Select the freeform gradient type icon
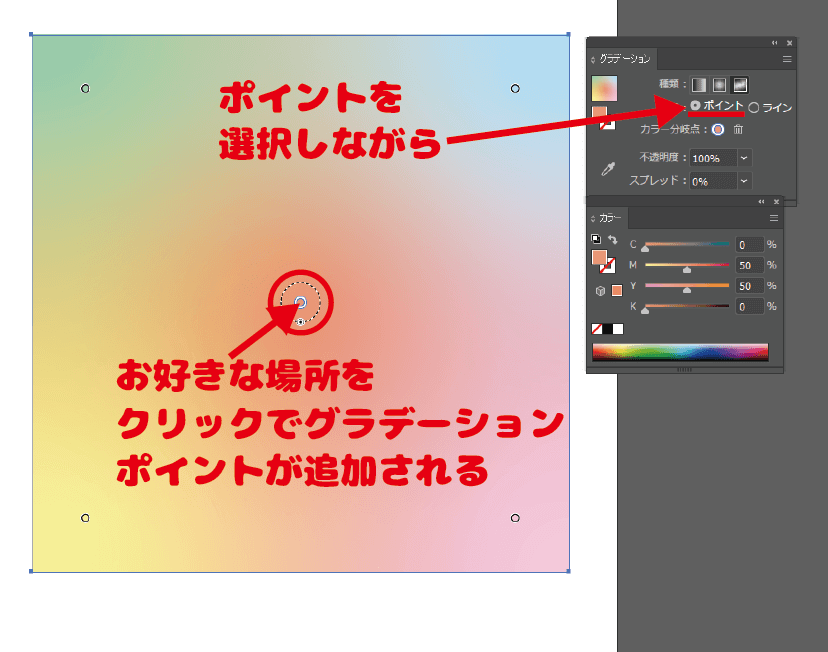This screenshot has height=652, width=828. coord(740,85)
